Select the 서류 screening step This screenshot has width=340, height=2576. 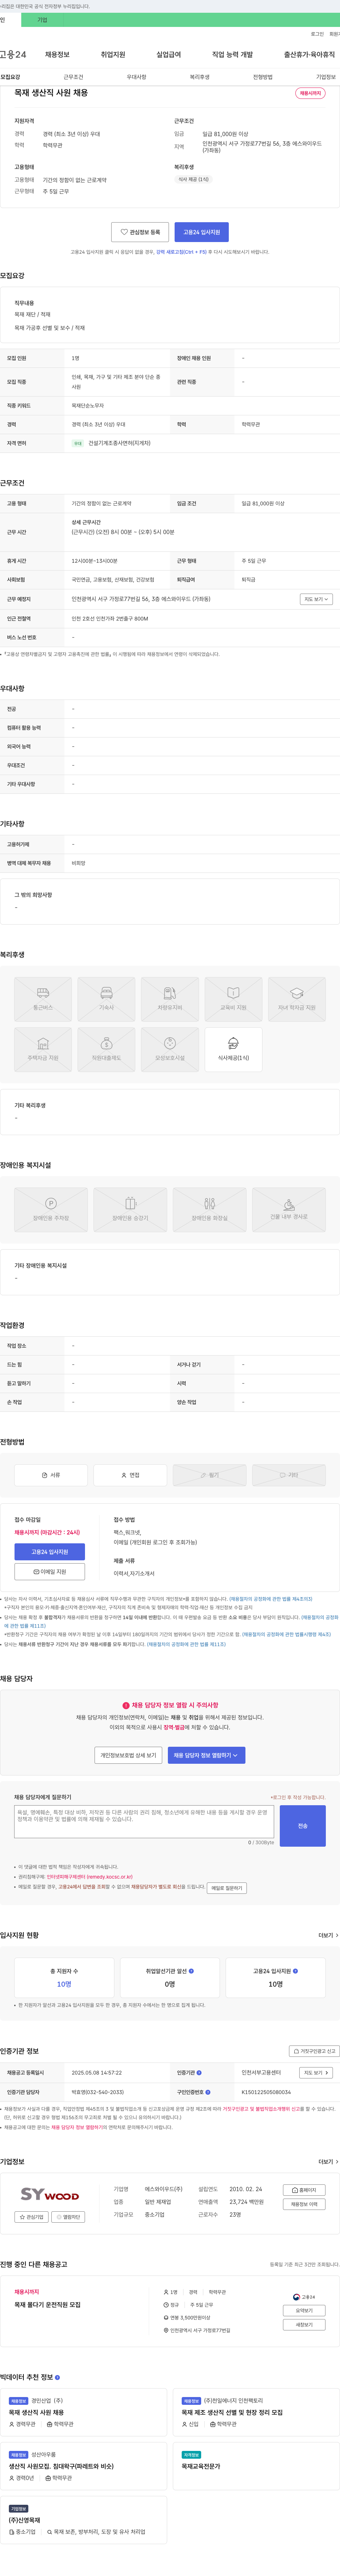click(51, 1475)
